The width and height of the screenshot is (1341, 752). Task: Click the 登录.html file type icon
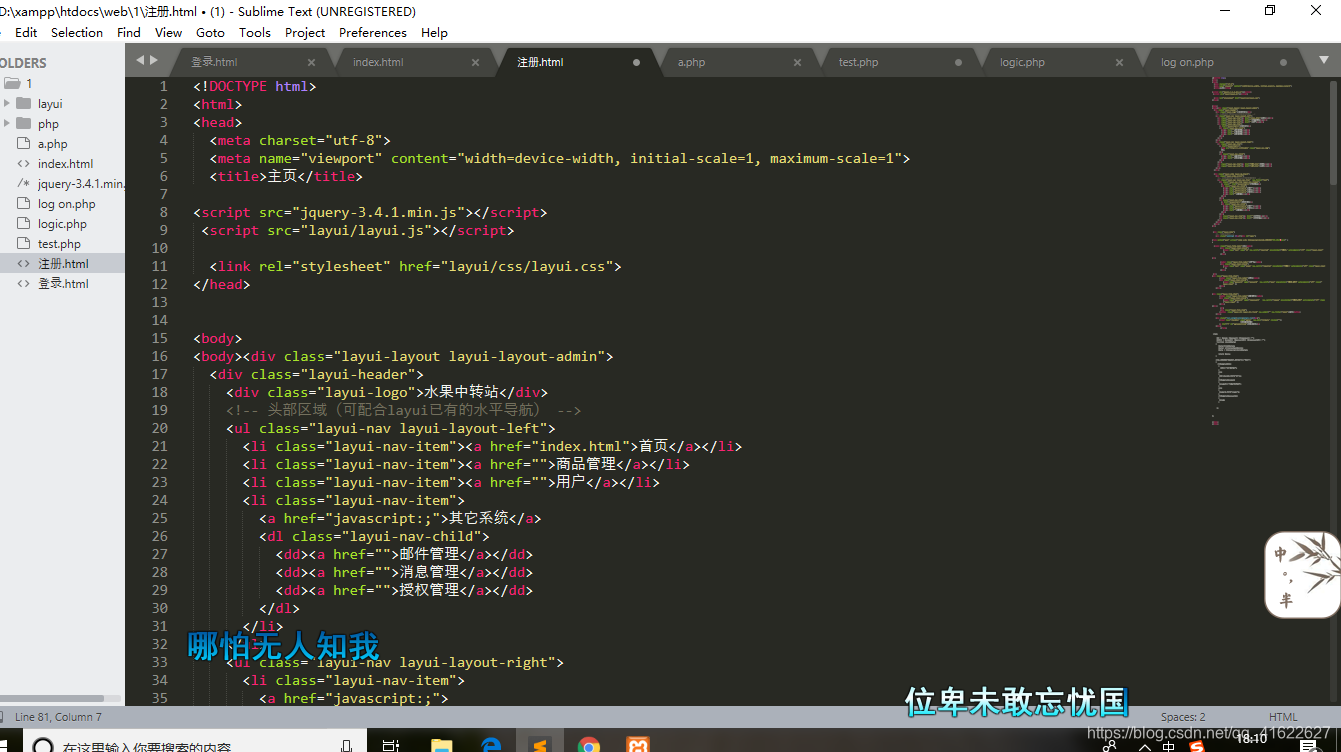click(24, 284)
